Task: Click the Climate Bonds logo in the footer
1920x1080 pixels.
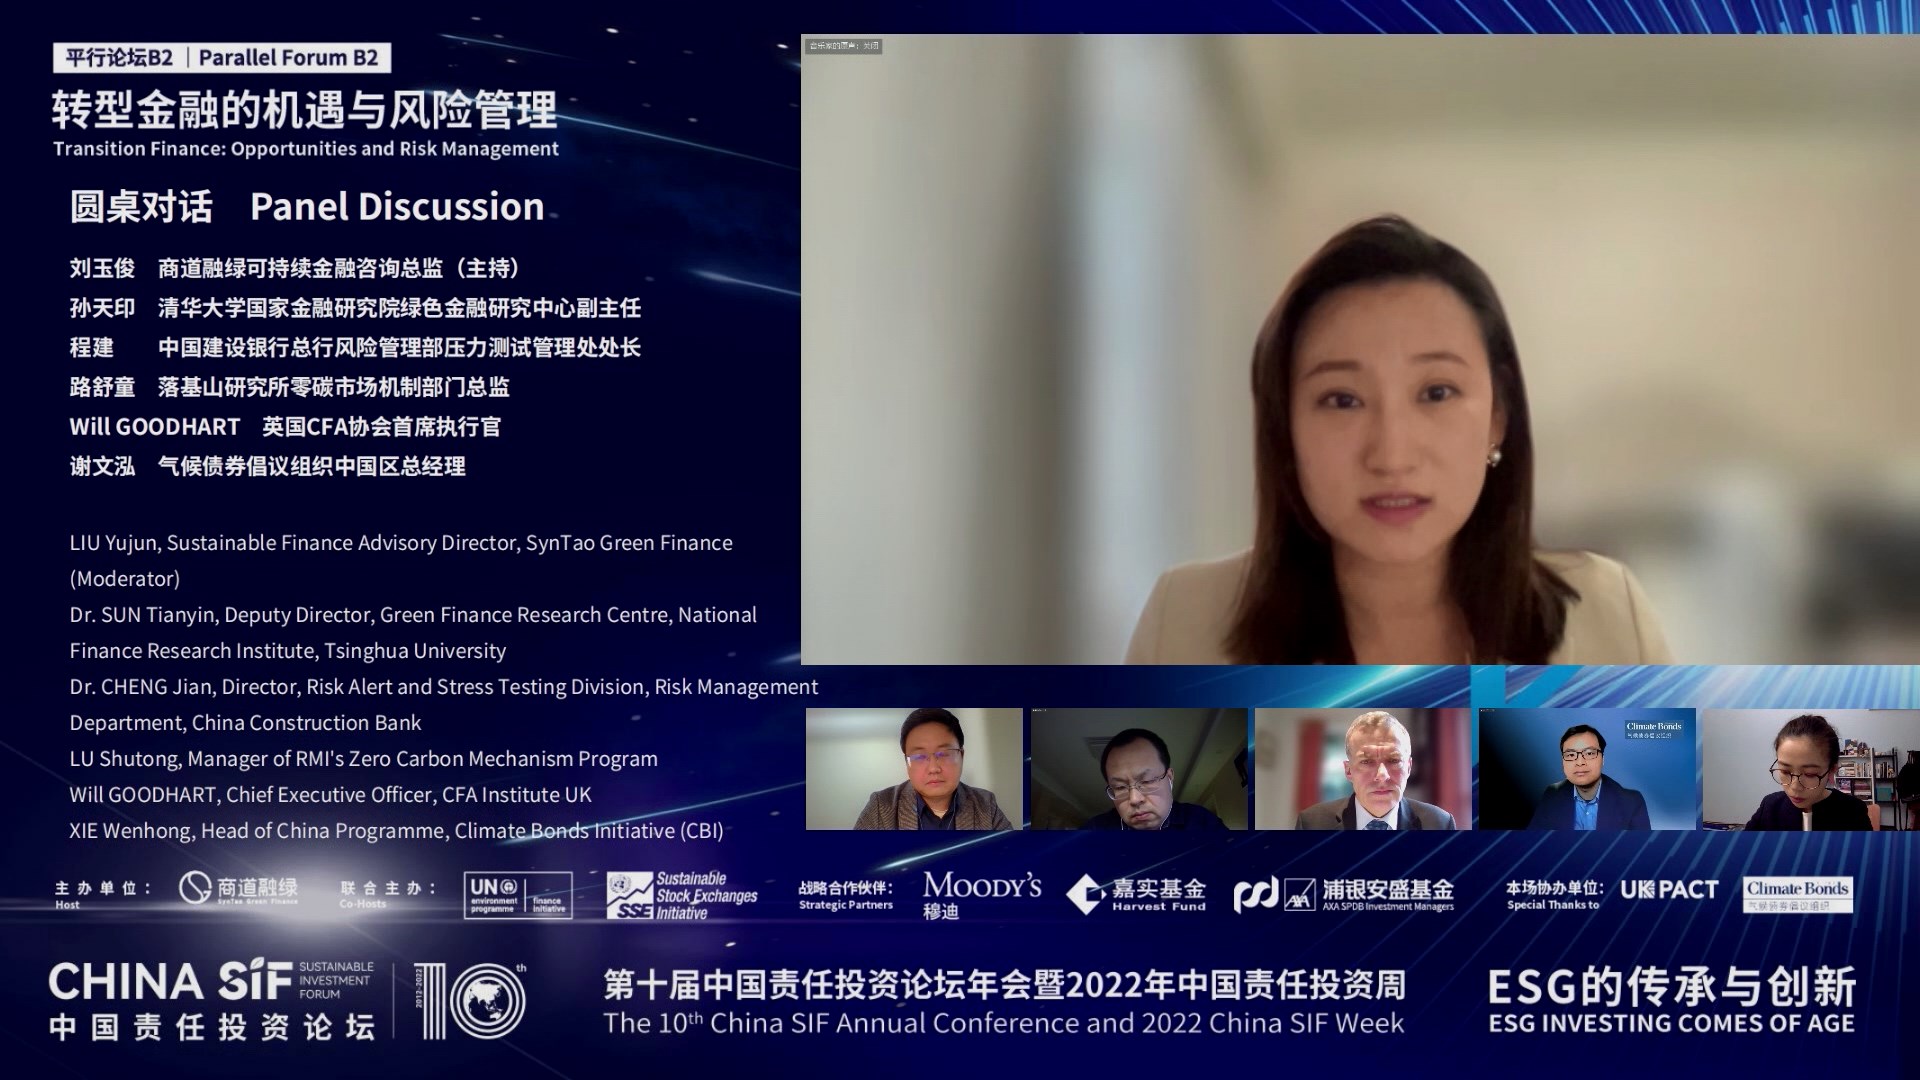Action: pyautogui.click(x=1797, y=893)
